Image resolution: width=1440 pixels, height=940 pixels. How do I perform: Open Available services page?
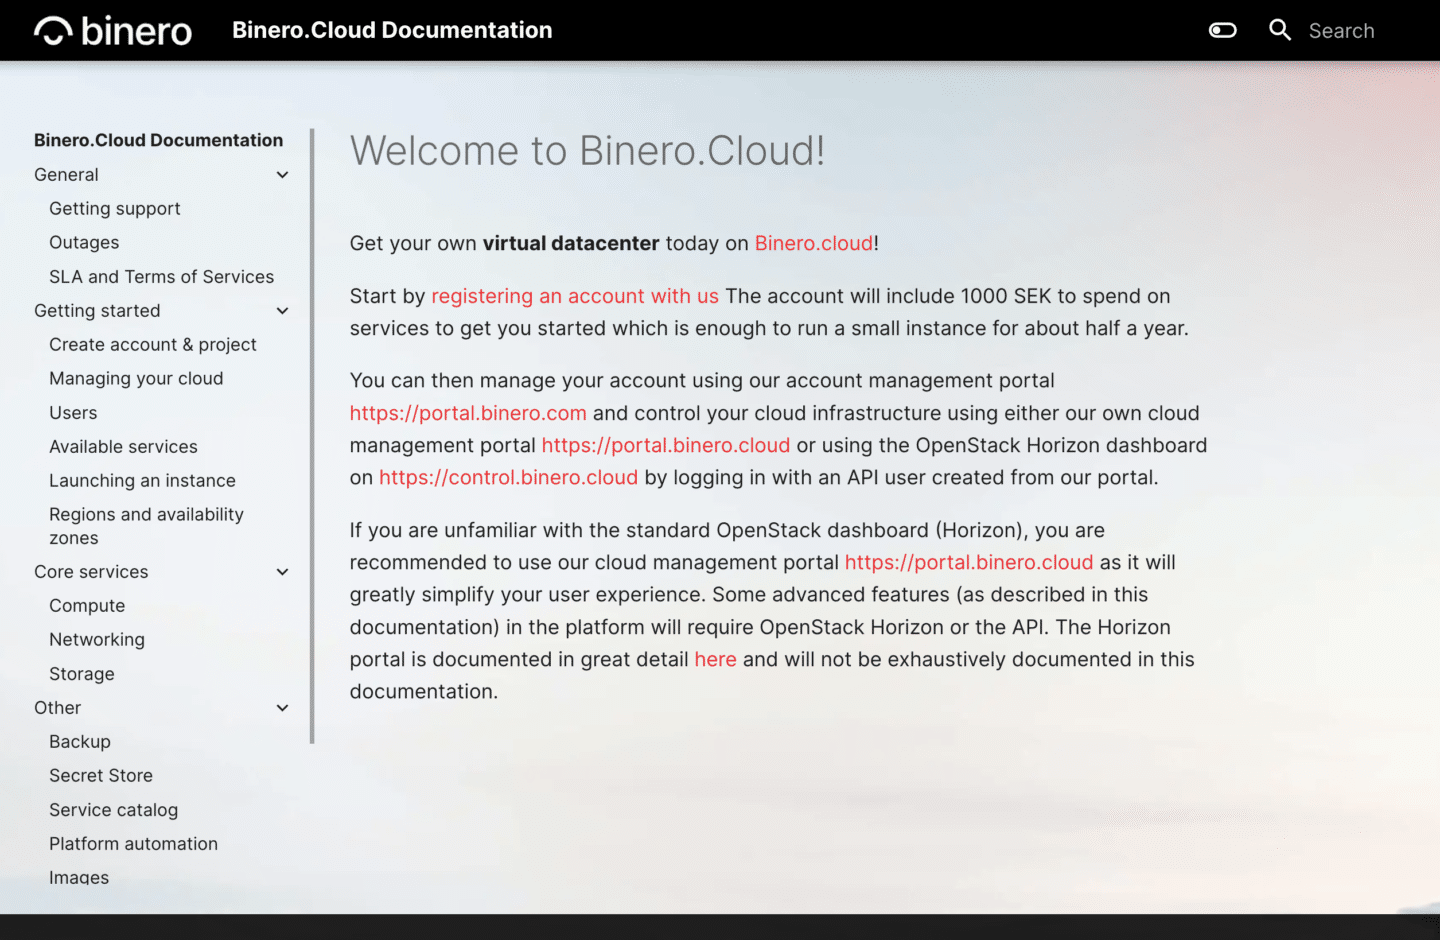click(x=123, y=447)
